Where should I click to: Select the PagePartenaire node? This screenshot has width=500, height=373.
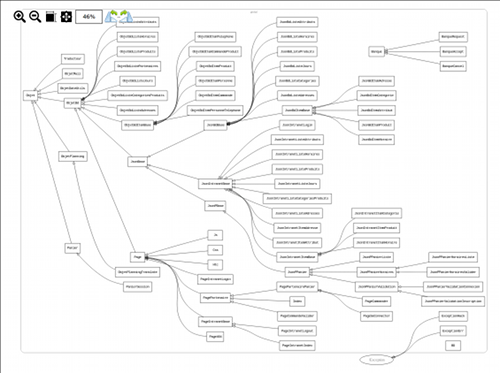[x=215, y=298]
